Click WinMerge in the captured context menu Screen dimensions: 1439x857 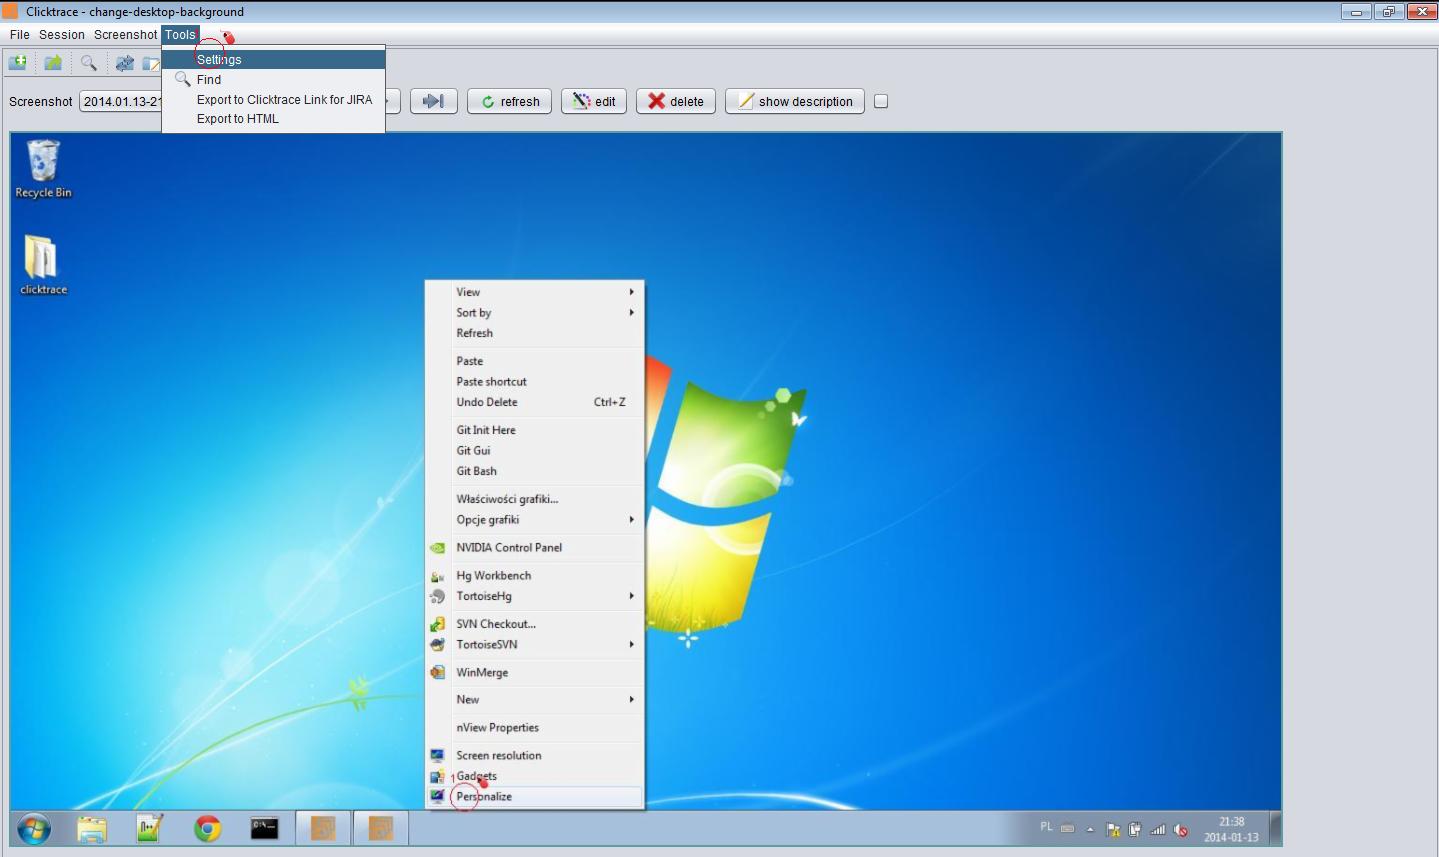click(534, 672)
